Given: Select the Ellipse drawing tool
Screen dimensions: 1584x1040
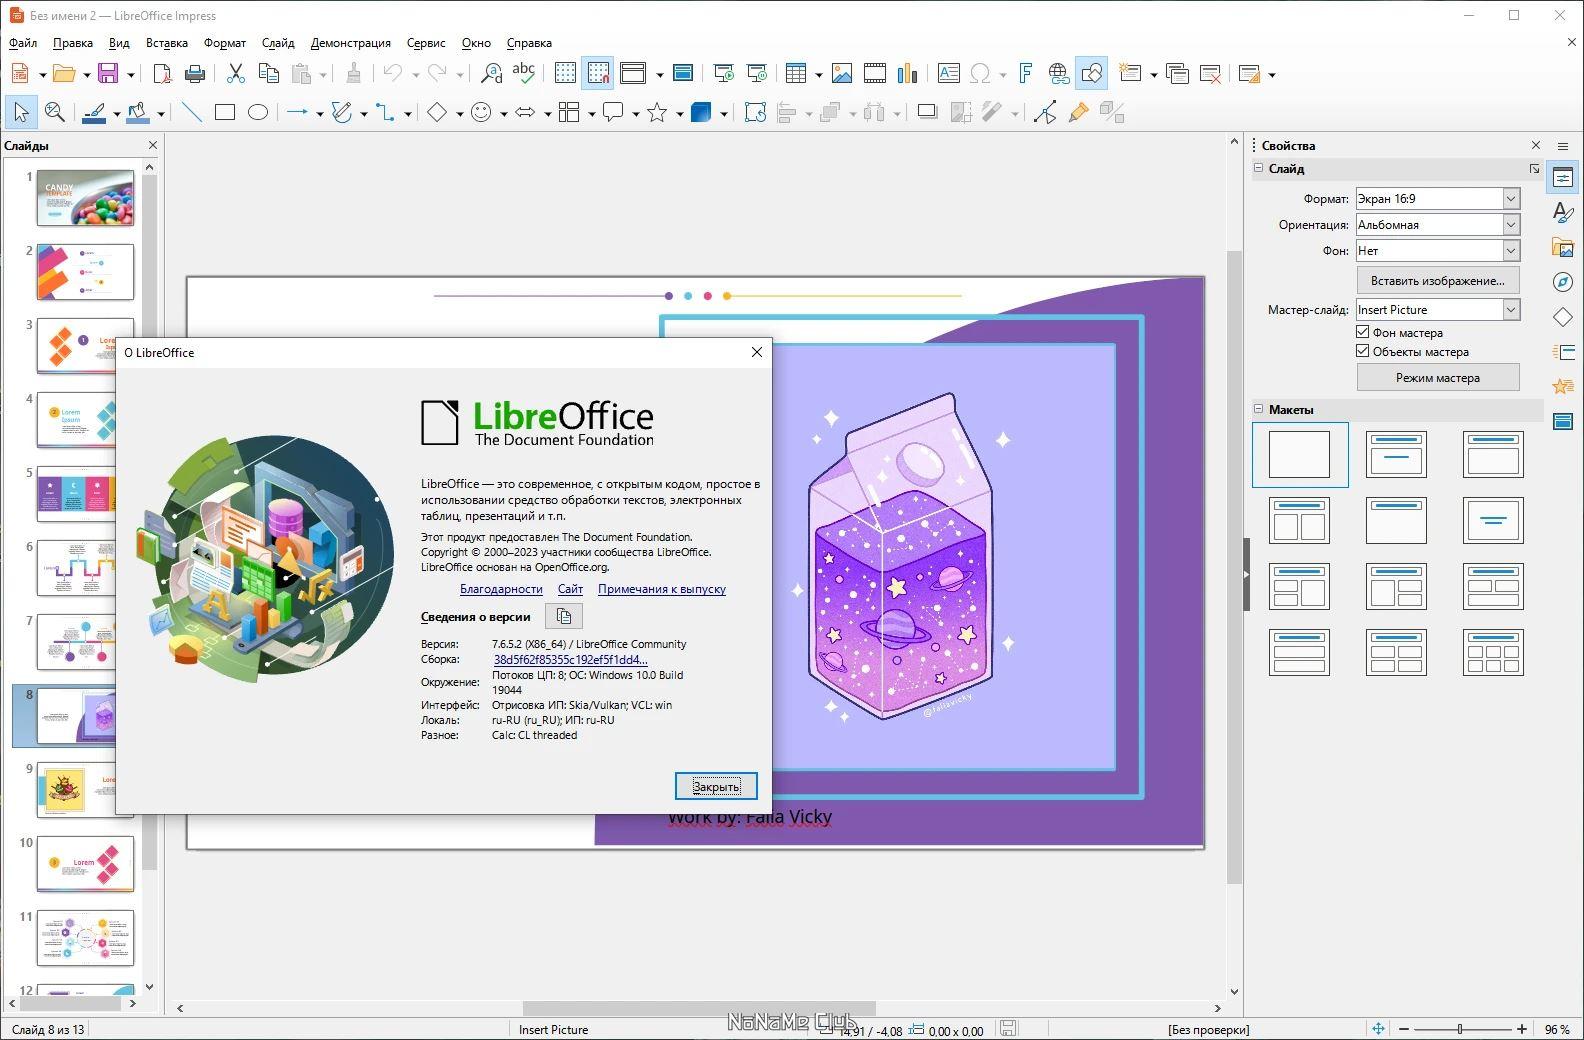Looking at the screenshot, I should coord(258,113).
